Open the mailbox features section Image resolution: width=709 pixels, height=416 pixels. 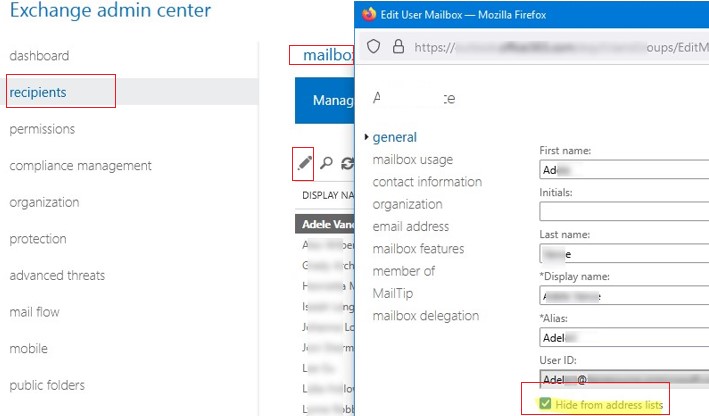tap(418, 249)
